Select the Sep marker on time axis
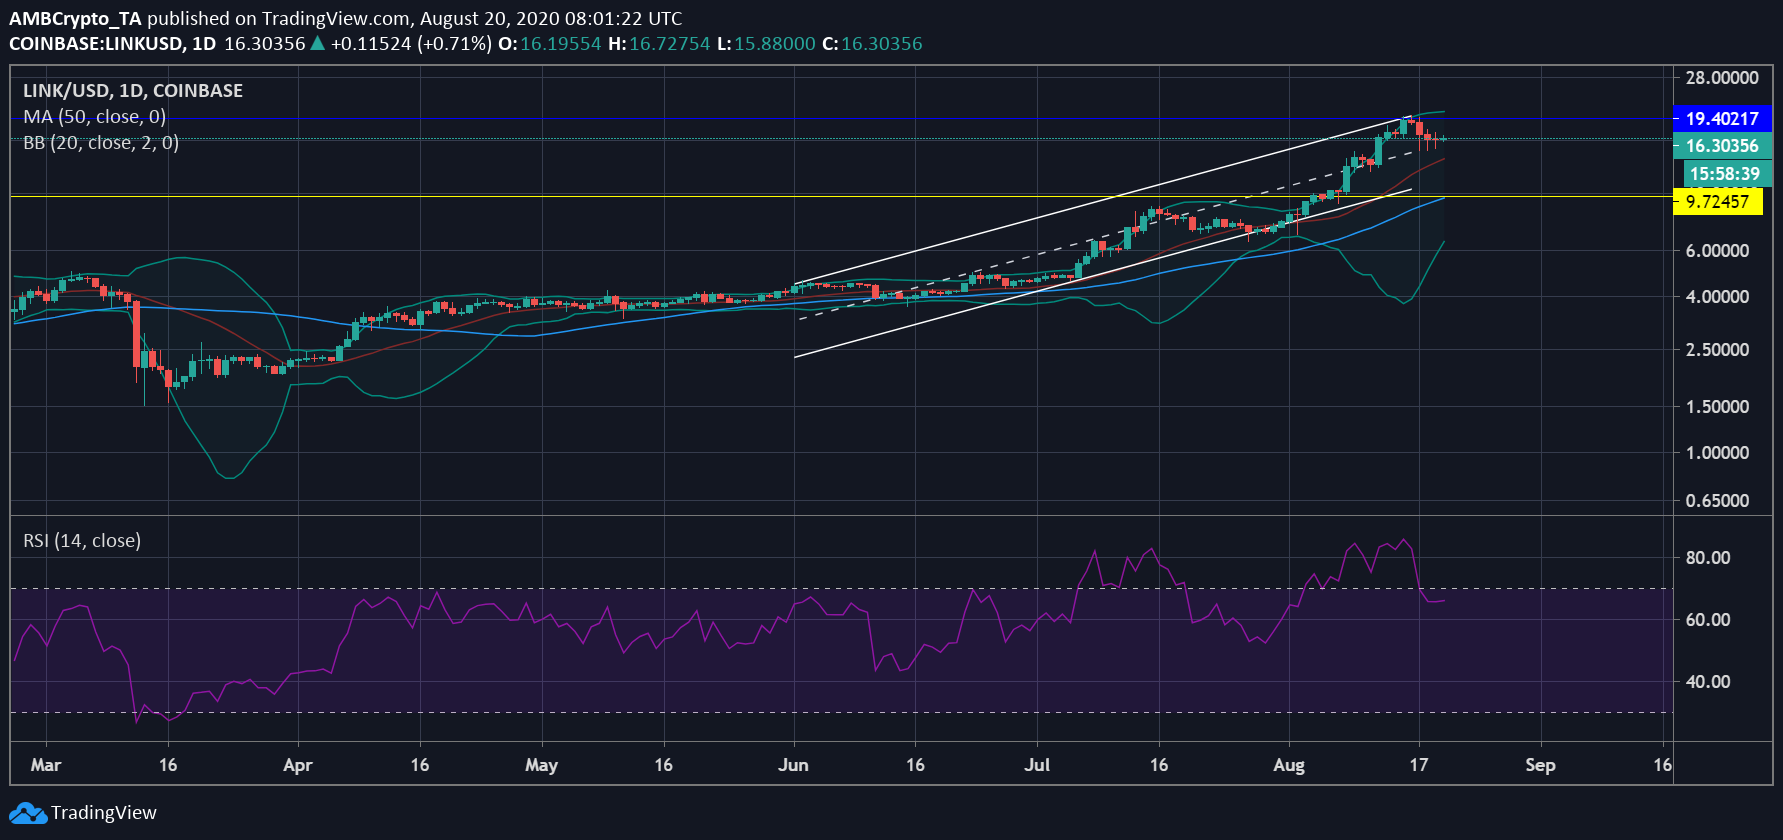The image size is (1783, 840). pos(1540,765)
